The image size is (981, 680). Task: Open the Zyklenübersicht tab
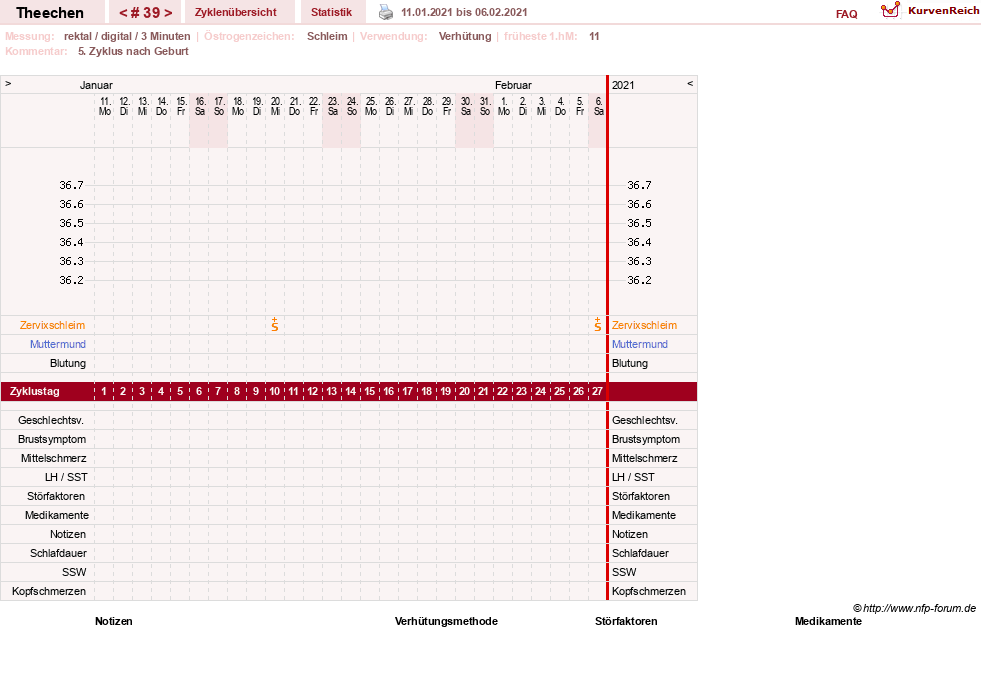[235, 13]
